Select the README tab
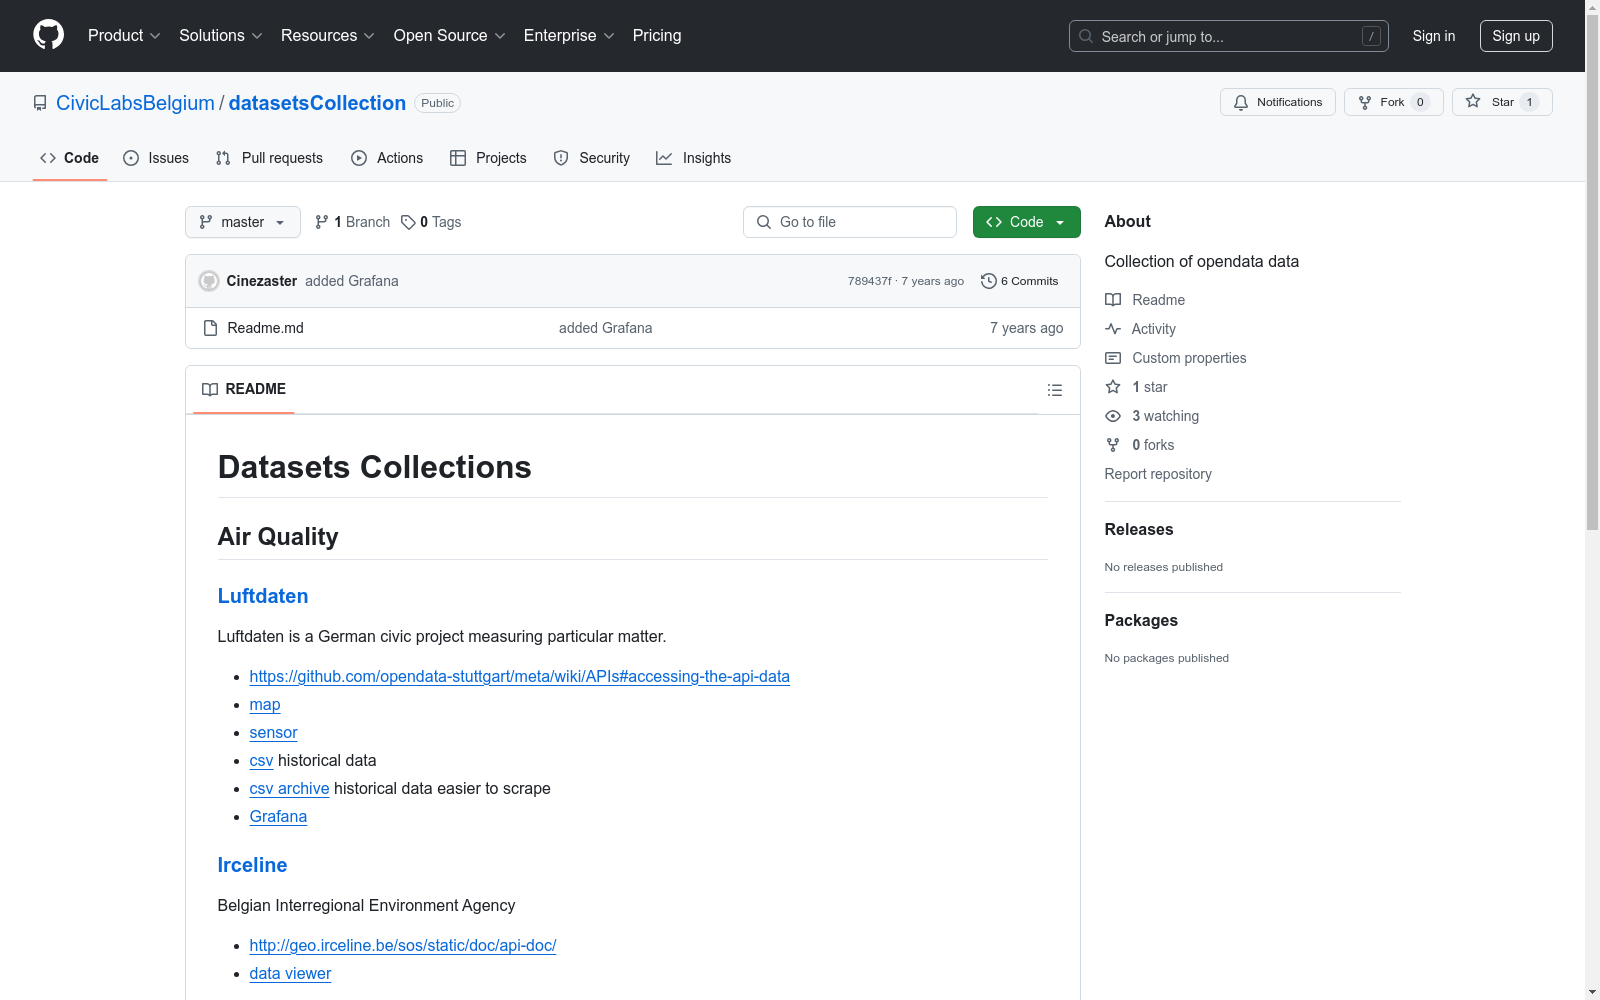Image resolution: width=1600 pixels, height=1000 pixels. point(244,389)
